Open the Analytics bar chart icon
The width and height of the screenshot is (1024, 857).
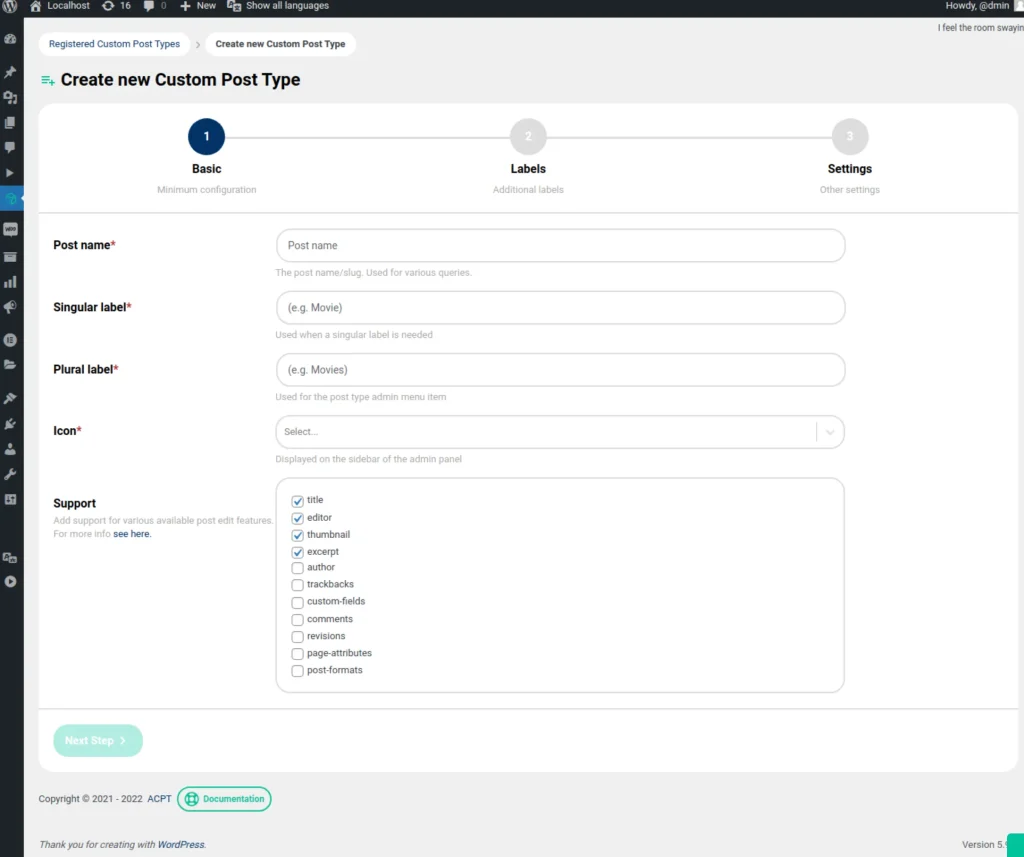[10, 282]
